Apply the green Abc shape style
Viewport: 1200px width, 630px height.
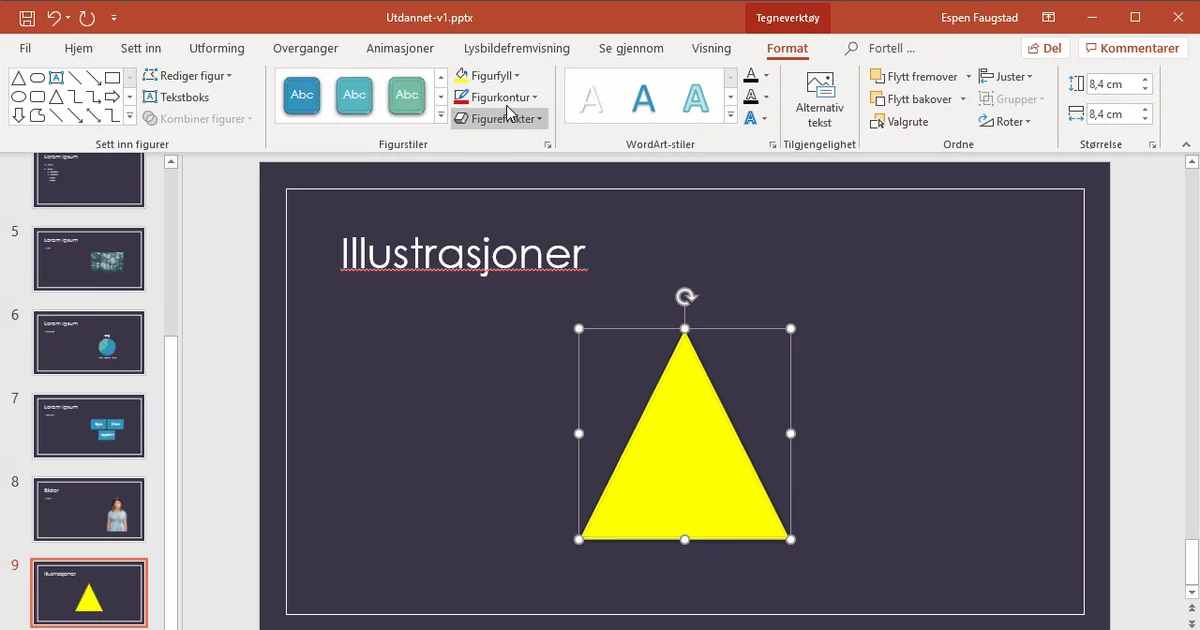pyautogui.click(x=406, y=95)
